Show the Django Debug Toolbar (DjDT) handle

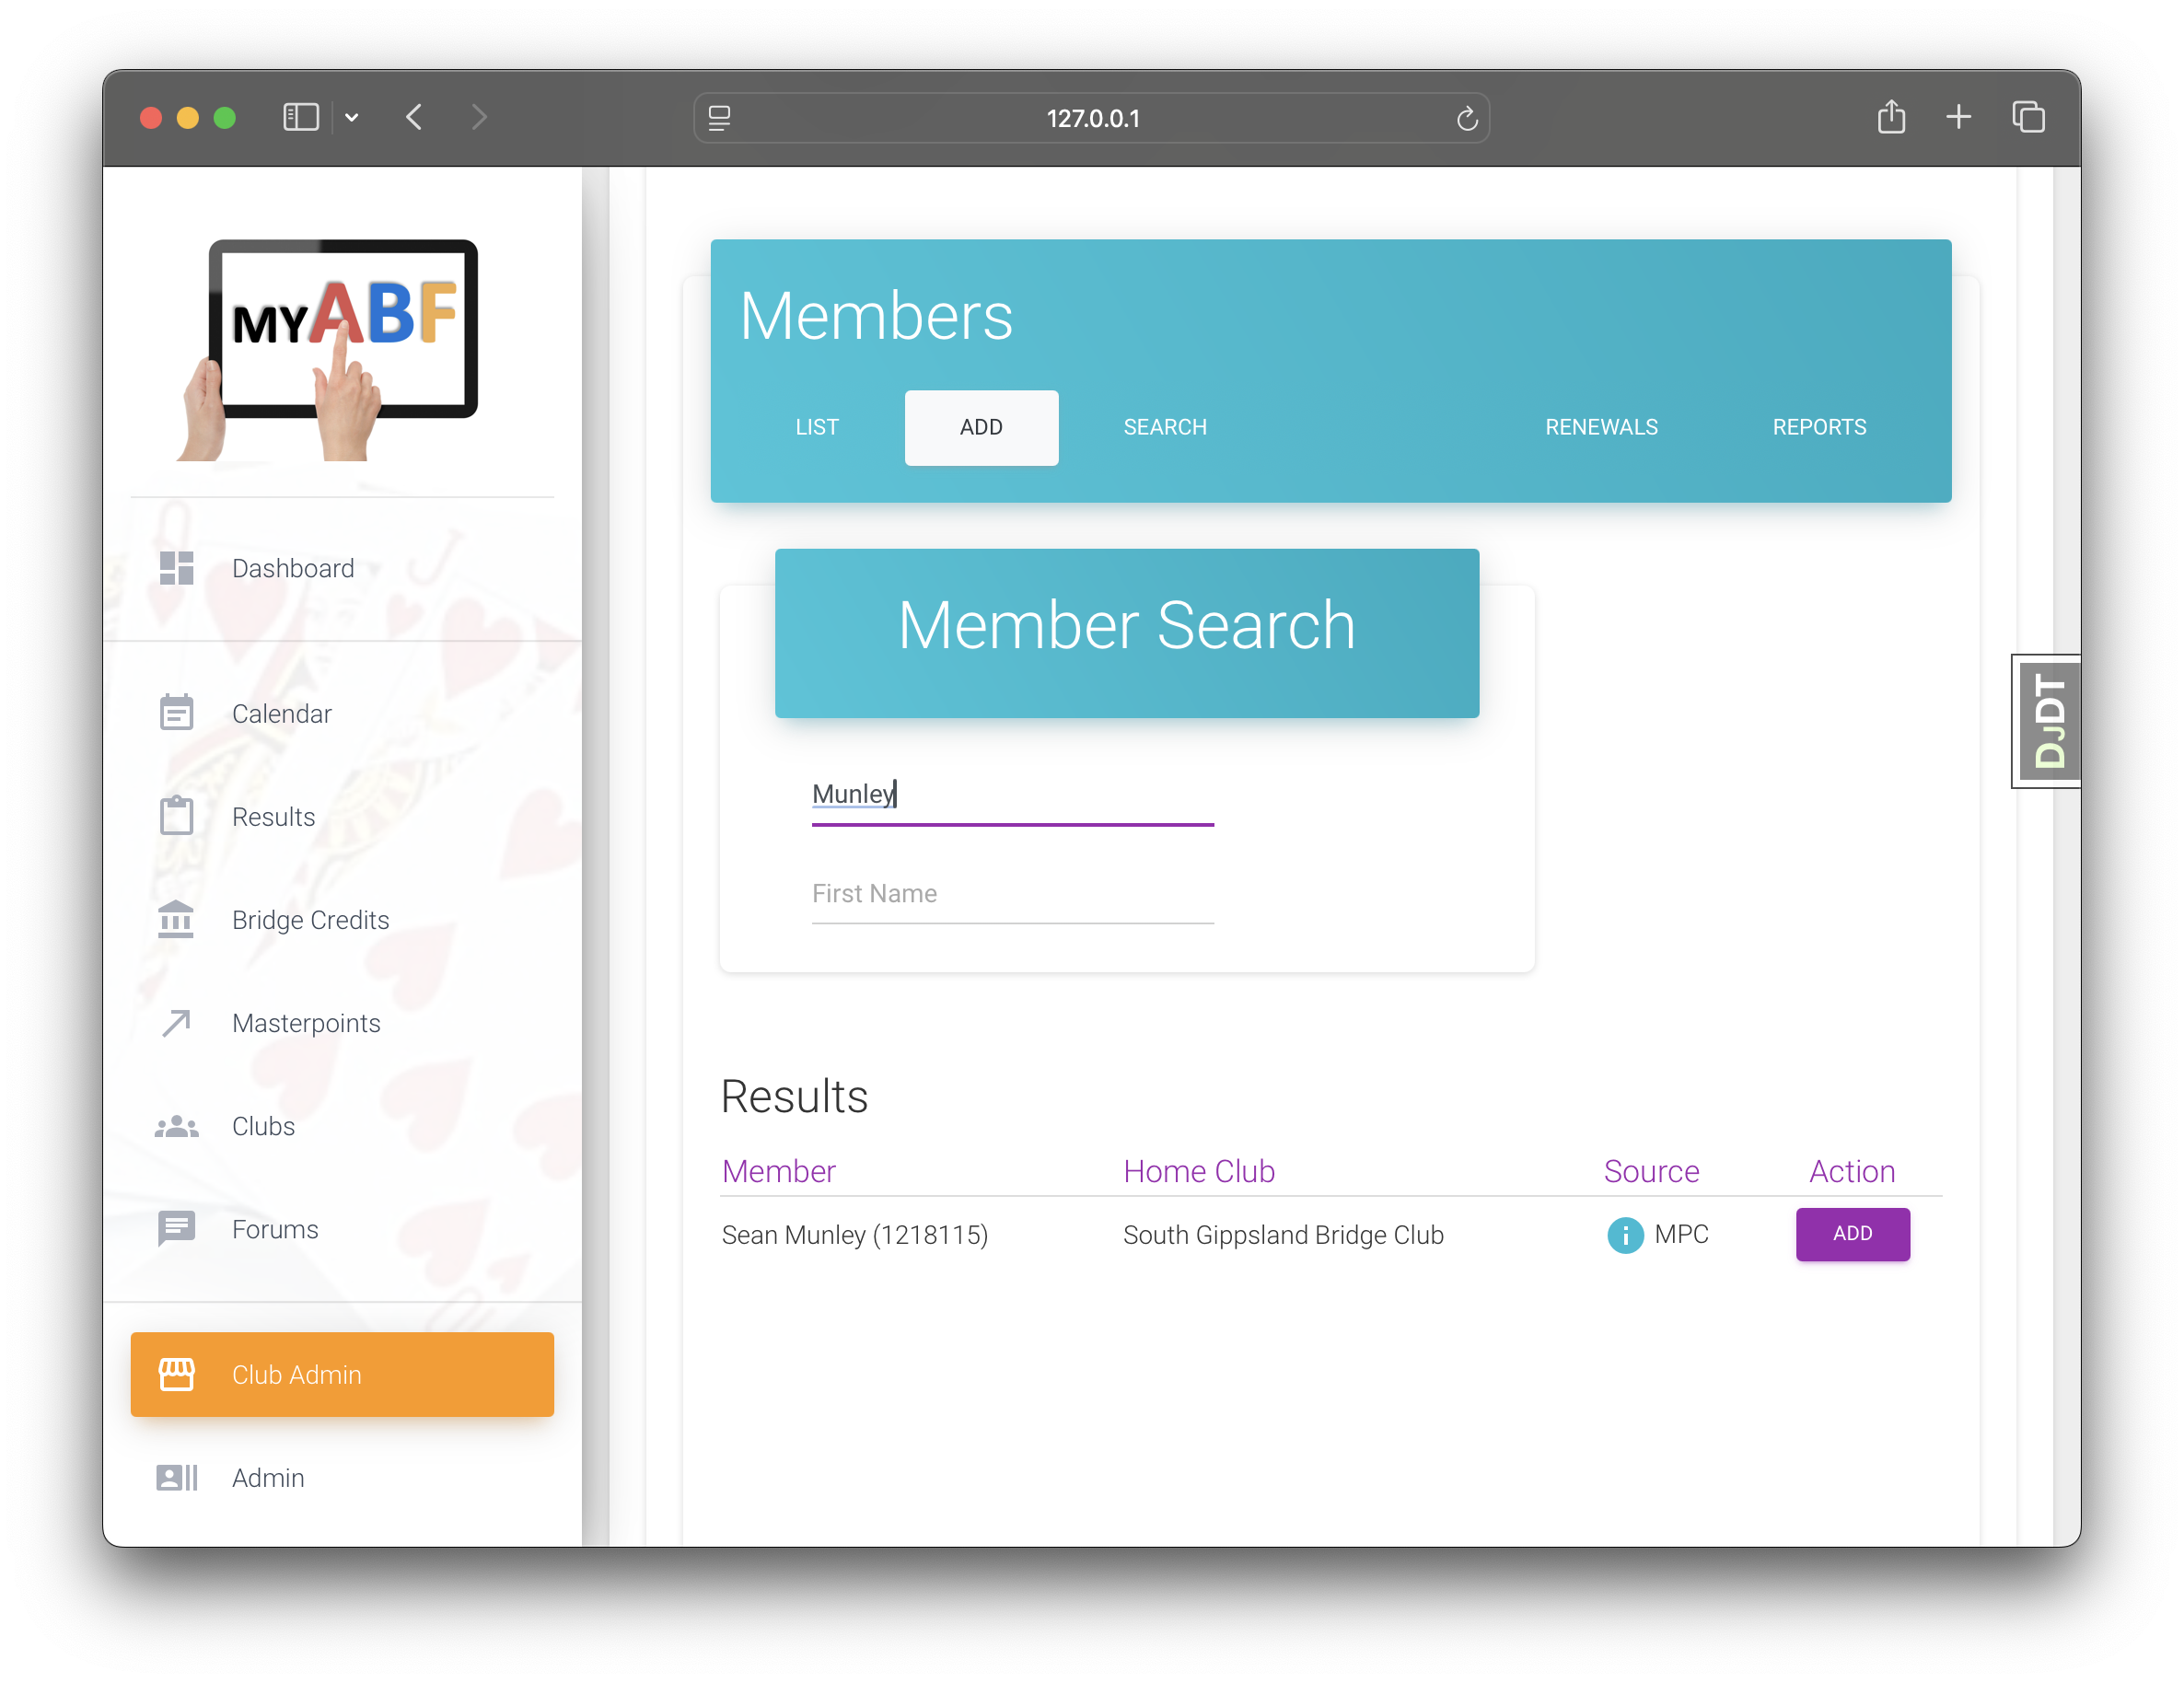2048,721
